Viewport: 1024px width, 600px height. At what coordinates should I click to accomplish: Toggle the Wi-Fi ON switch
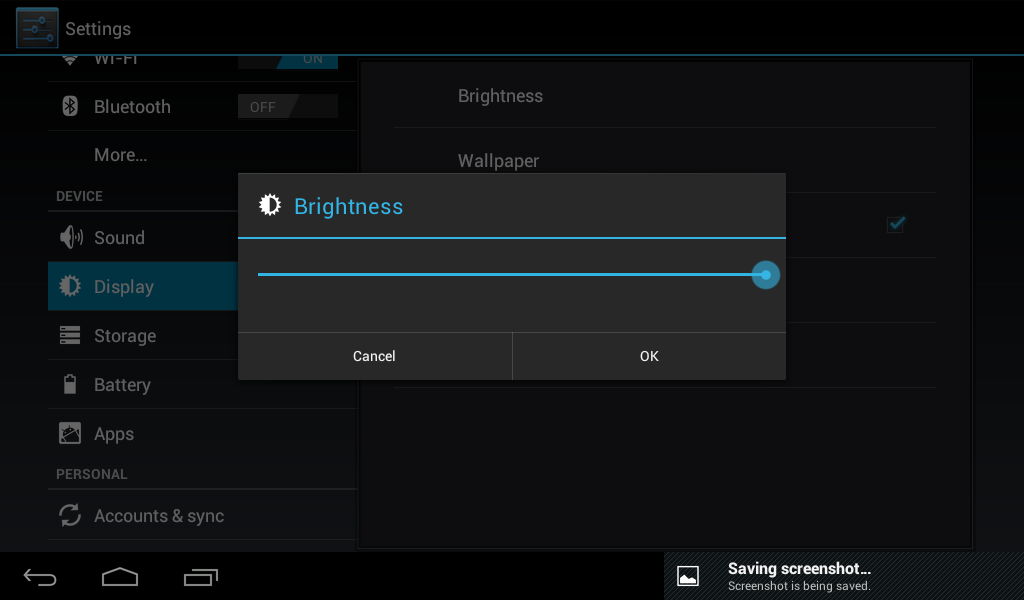[287, 61]
